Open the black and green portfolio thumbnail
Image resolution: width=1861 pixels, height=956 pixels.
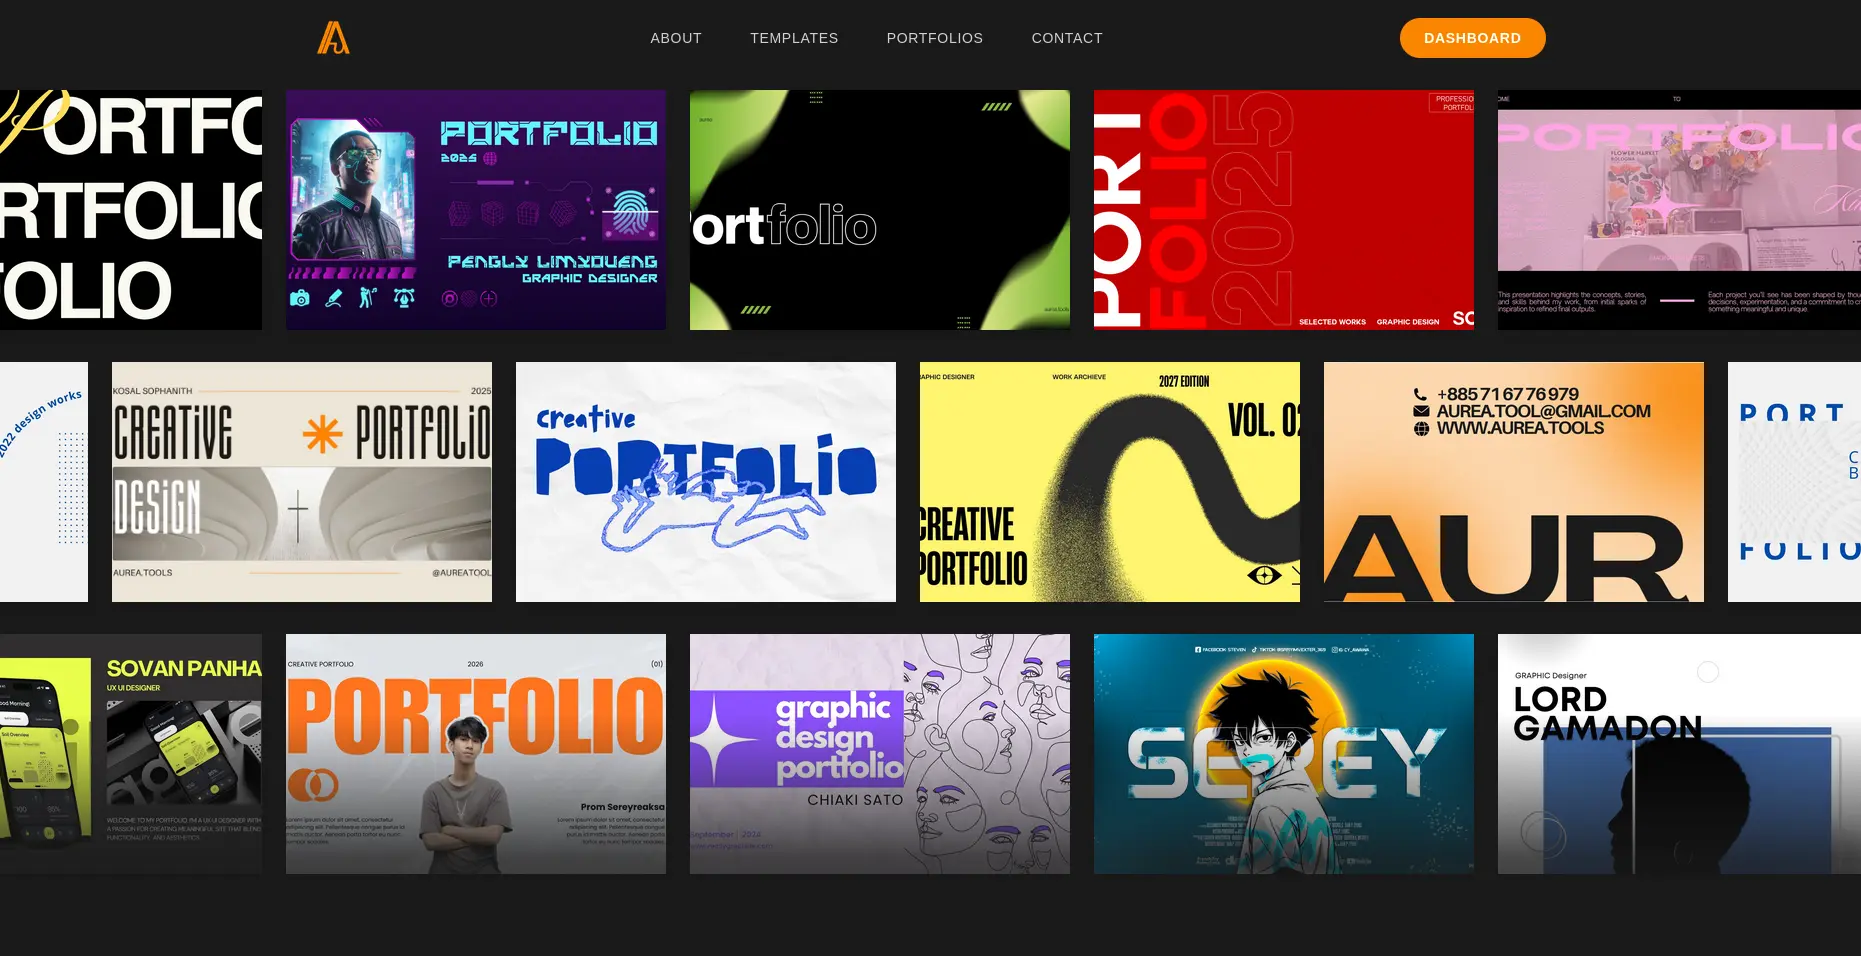click(x=880, y=210)
